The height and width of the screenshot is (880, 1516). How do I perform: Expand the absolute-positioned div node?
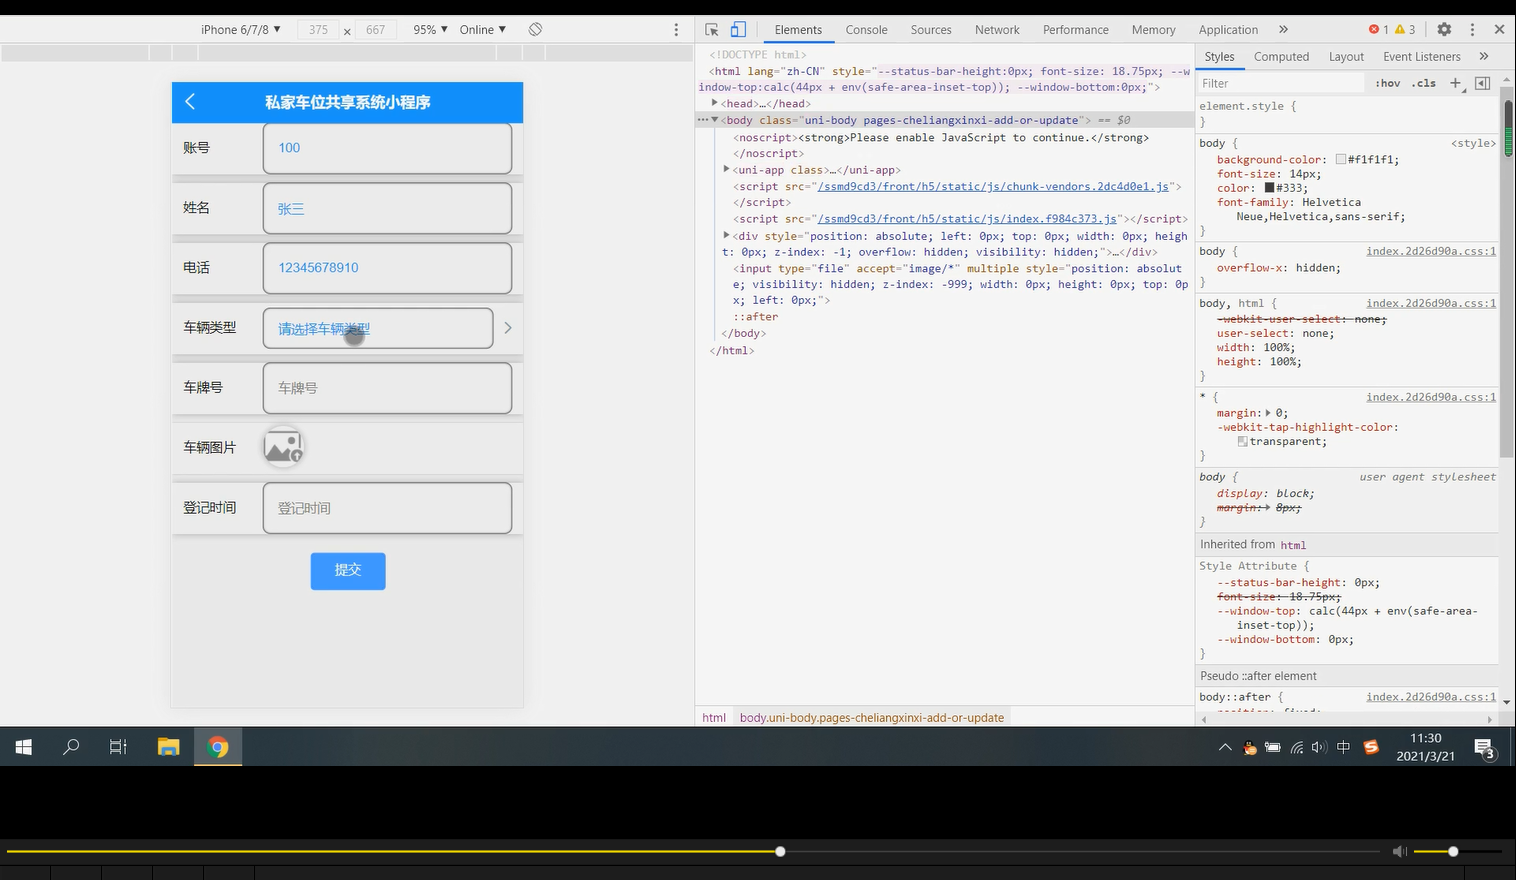pos(727,236)
